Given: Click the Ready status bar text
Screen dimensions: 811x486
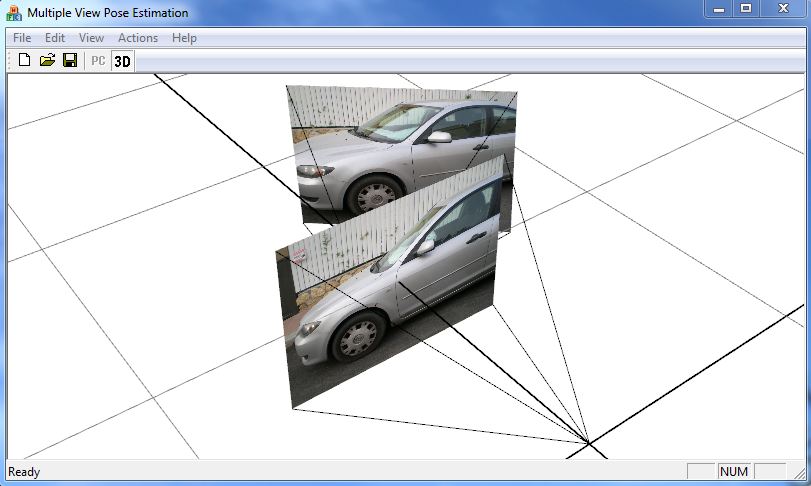Looking at the screenshot, I should pyautogui.click(x=24, y=472).
